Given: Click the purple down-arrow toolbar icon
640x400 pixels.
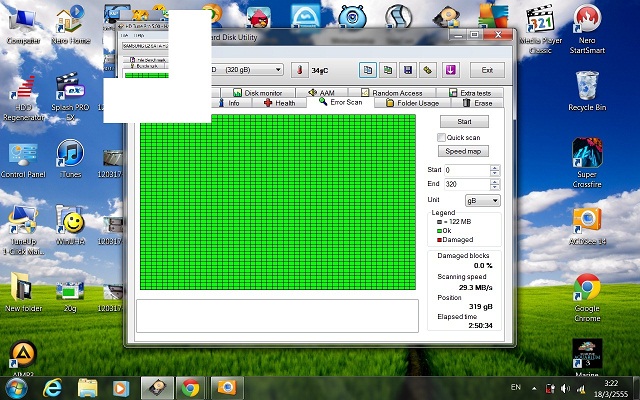Looking at the screenshot, I should tap(450, 70).
